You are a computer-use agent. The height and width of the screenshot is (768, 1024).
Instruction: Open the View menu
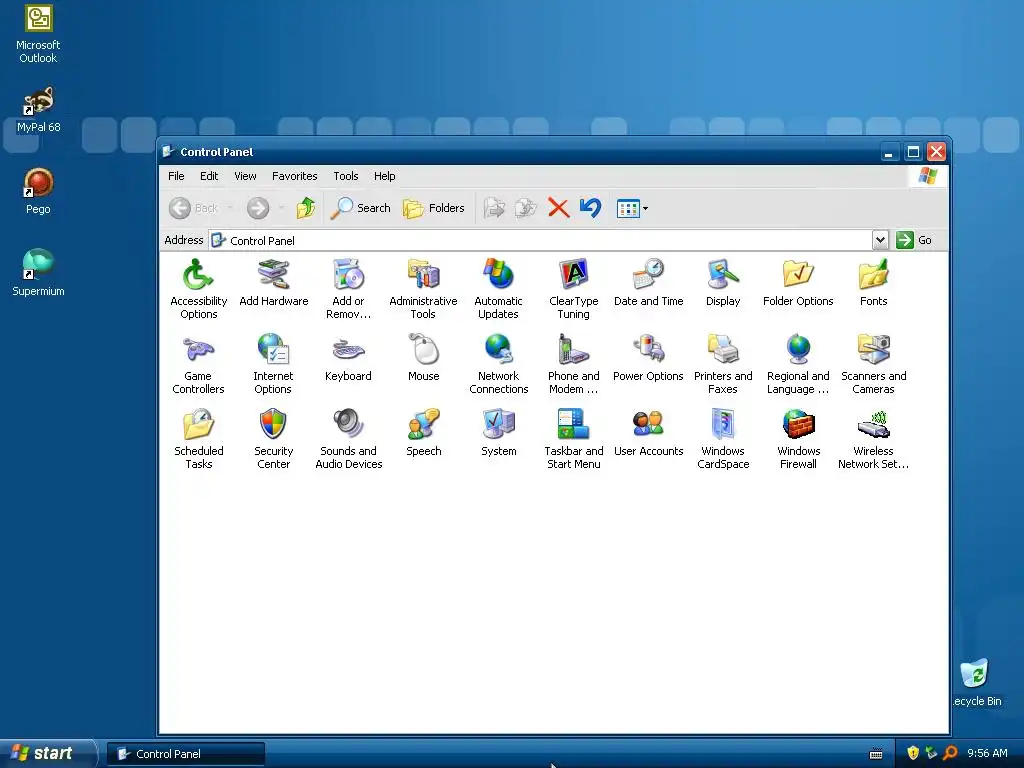coord(245,176)
